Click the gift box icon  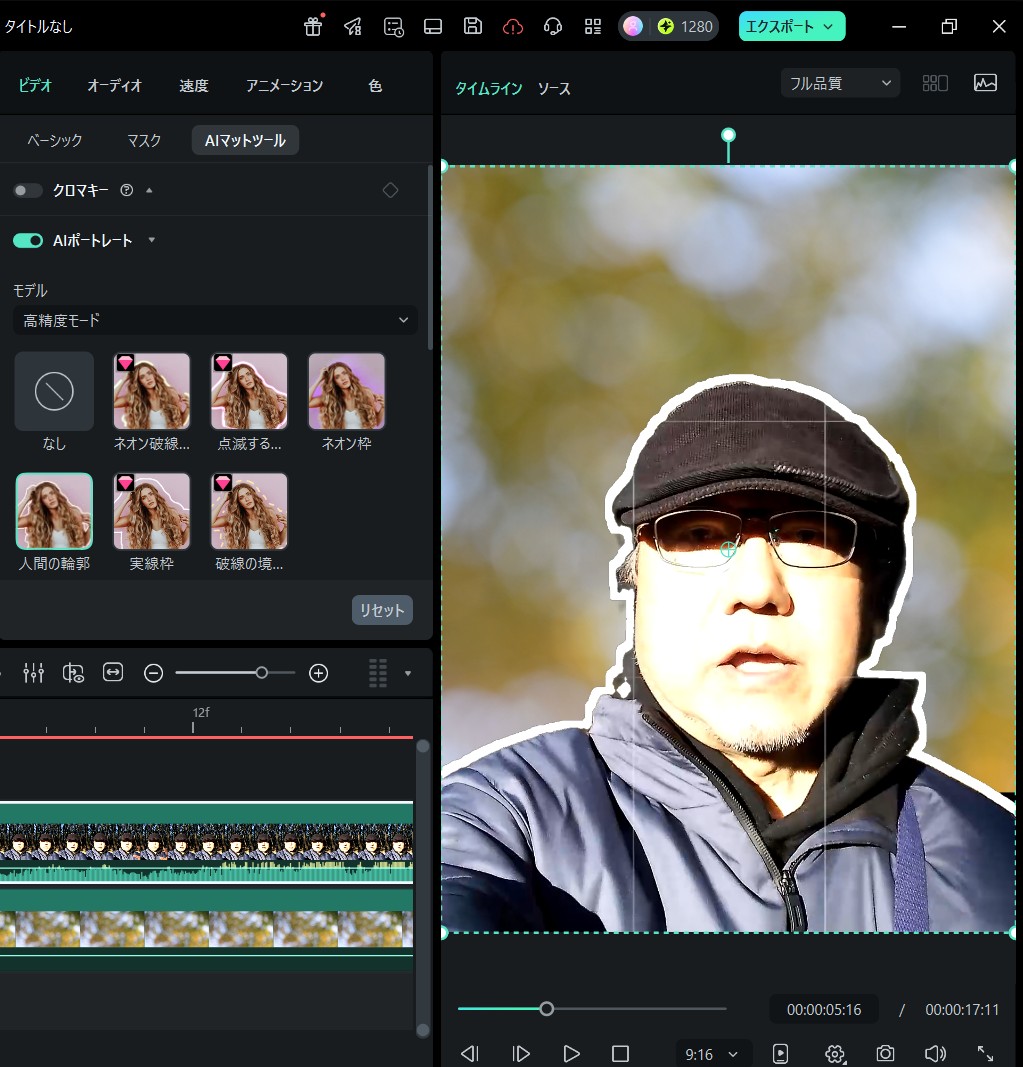pos(313,27)
